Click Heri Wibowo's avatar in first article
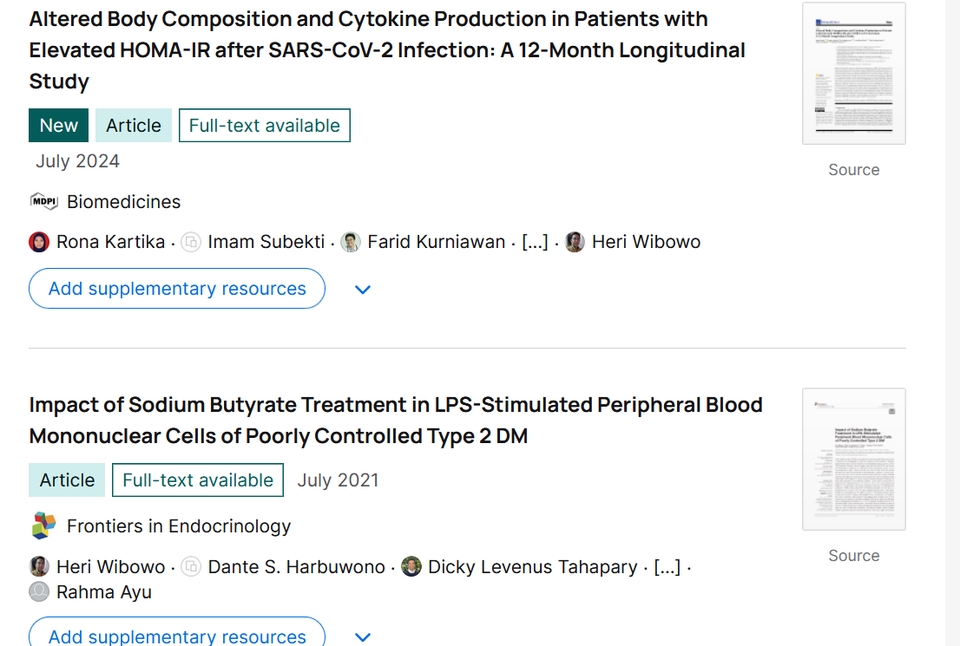This screenshot has width=960, height=646. click(x=575, y=242)
